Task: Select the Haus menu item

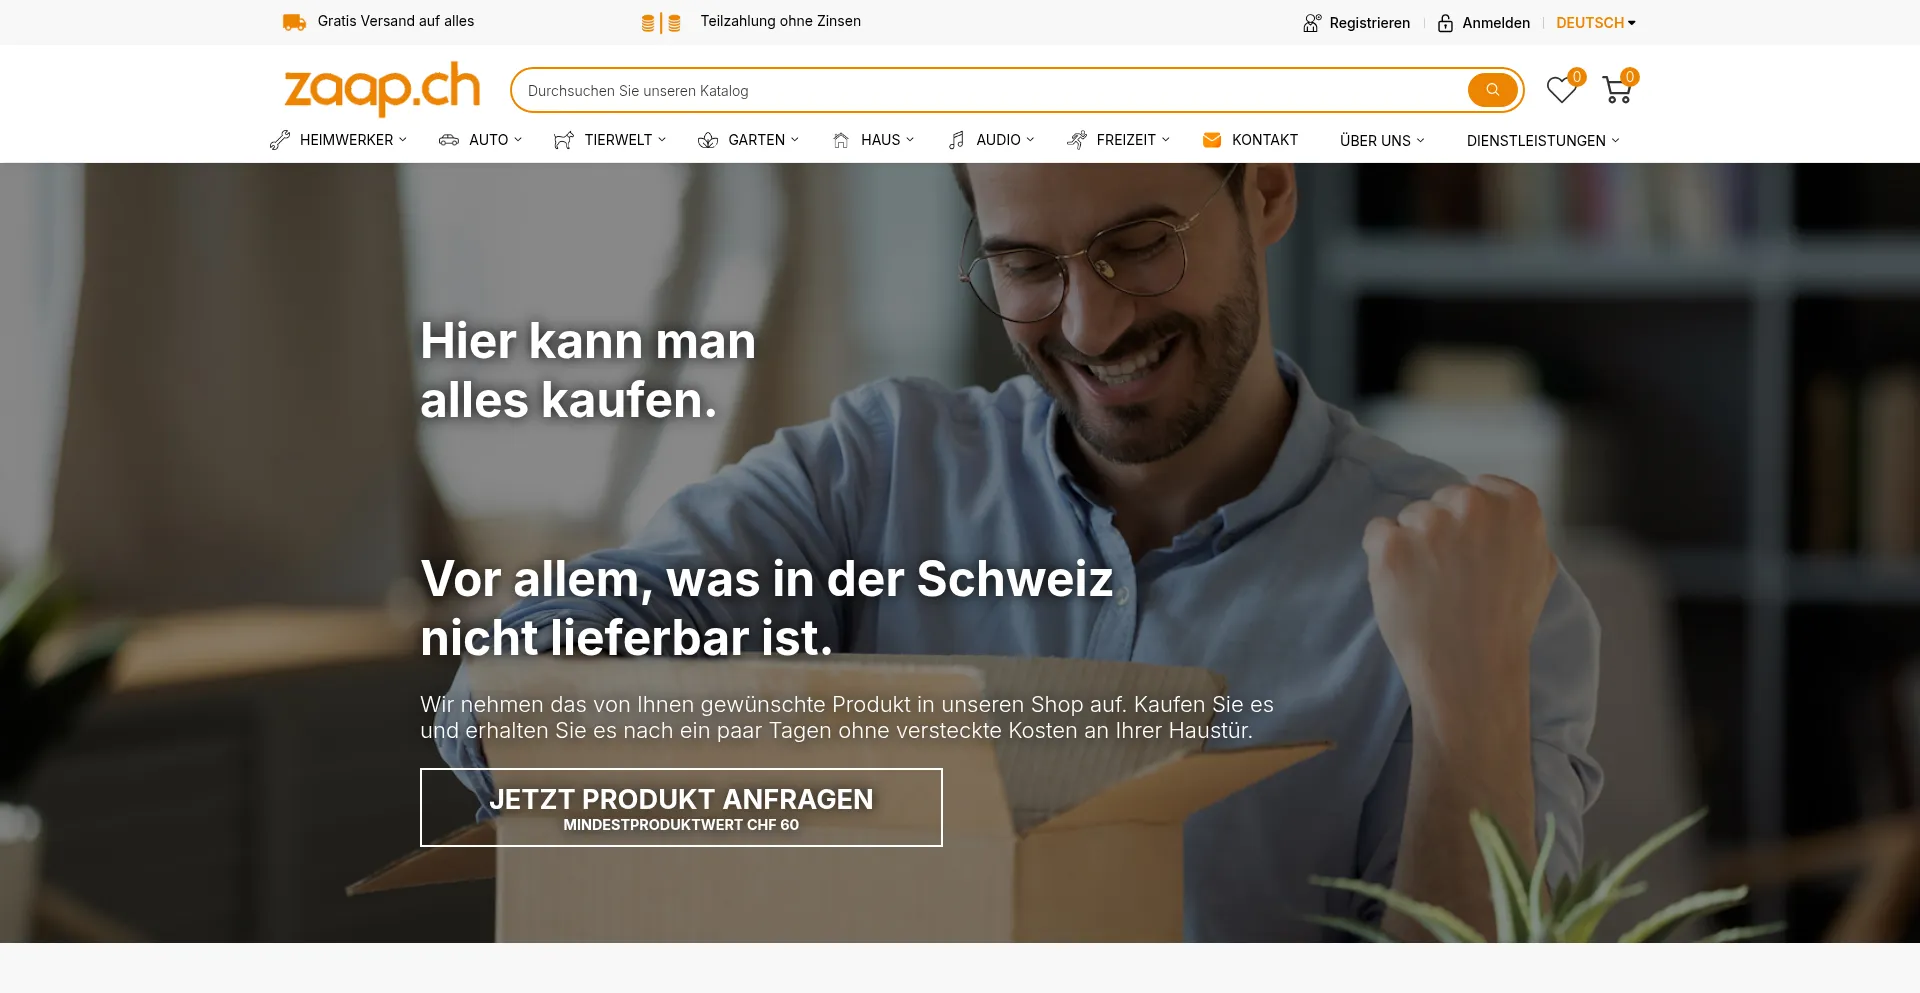Action: point(873,140)
